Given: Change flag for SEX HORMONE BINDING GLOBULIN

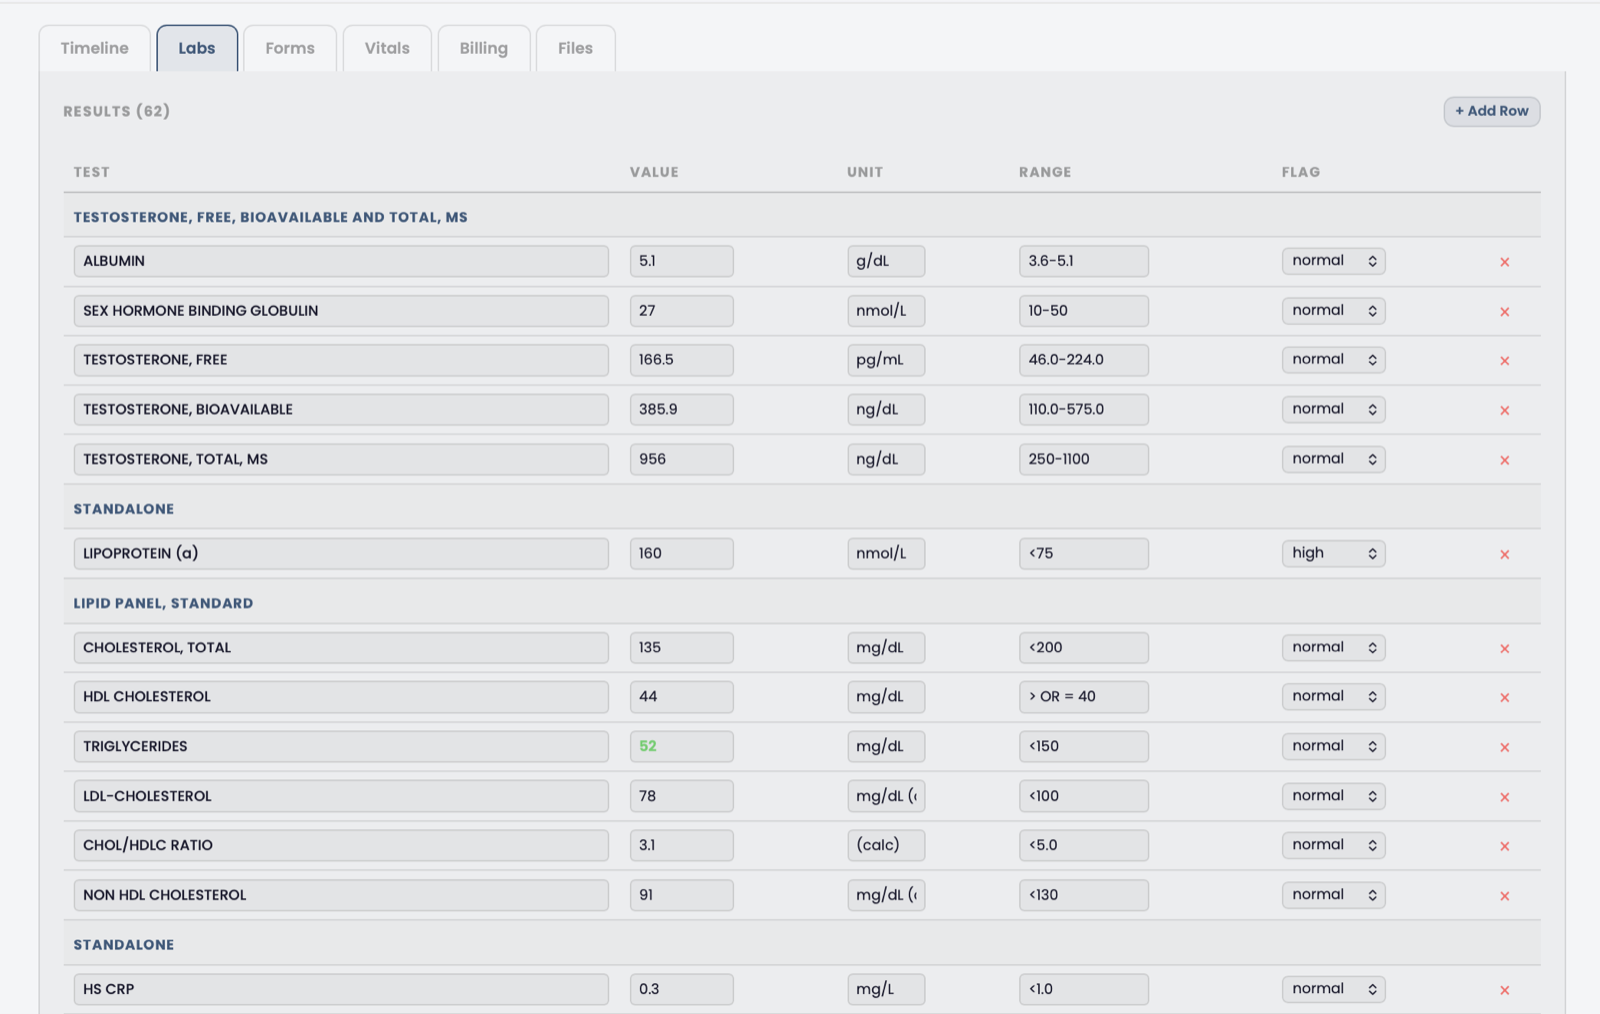Looking at the screenshot, I should (x=1333, y=311).
